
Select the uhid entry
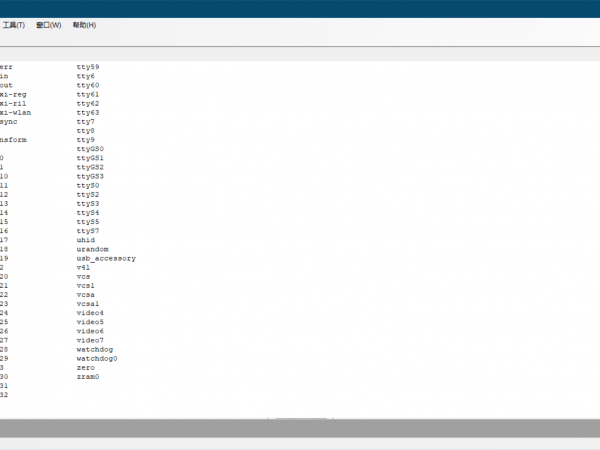coord(86,240)
